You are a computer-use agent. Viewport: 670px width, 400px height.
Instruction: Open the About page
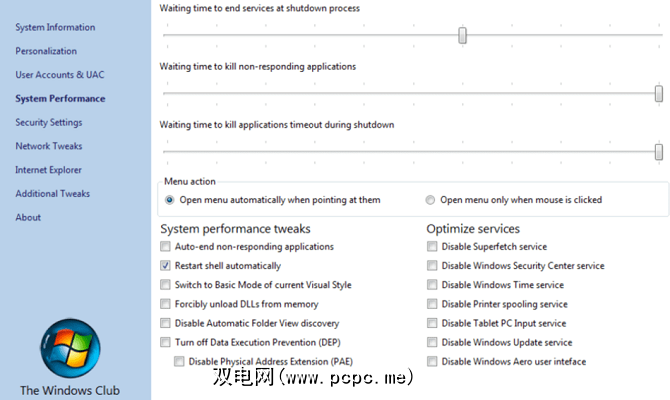pyautogui.click(x=28, y=218)
